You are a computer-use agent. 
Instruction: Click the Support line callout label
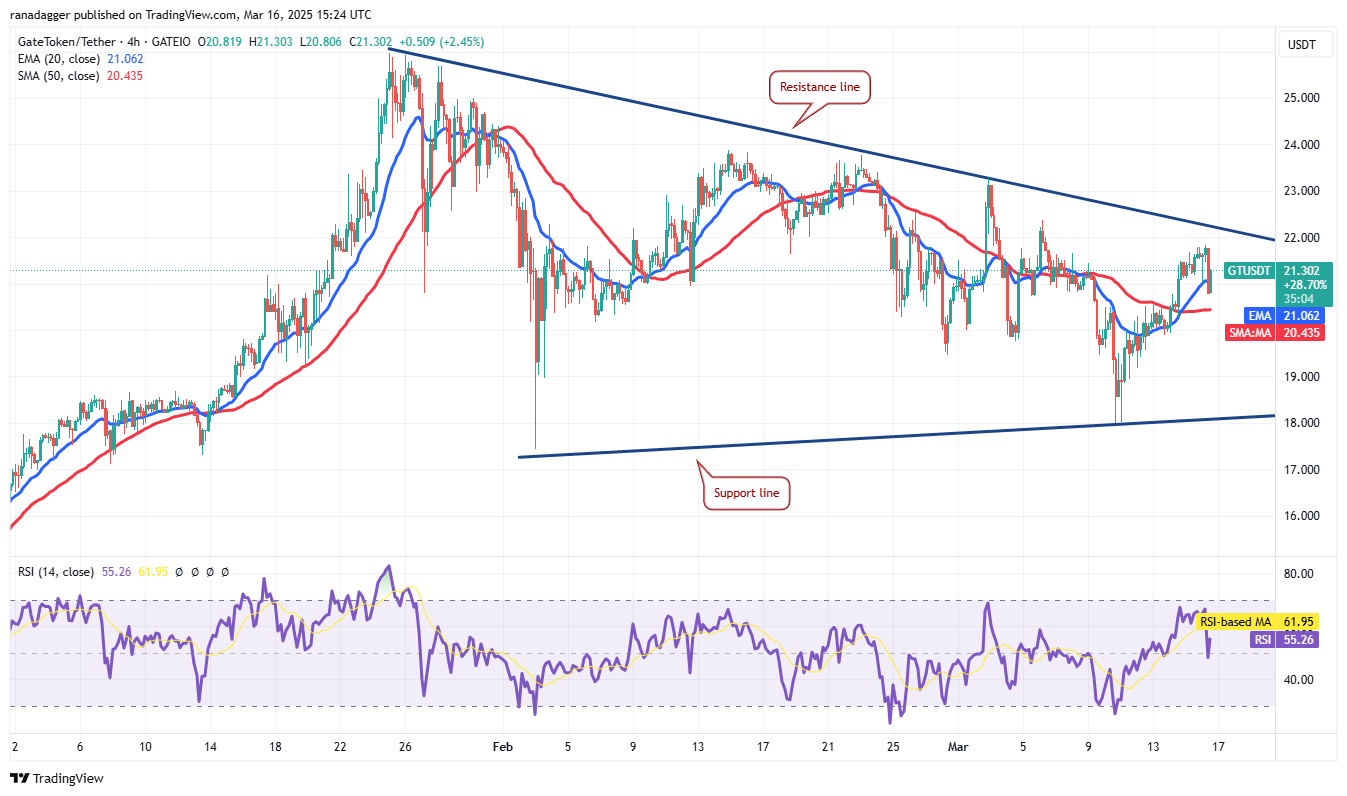(x=747, y=493)
